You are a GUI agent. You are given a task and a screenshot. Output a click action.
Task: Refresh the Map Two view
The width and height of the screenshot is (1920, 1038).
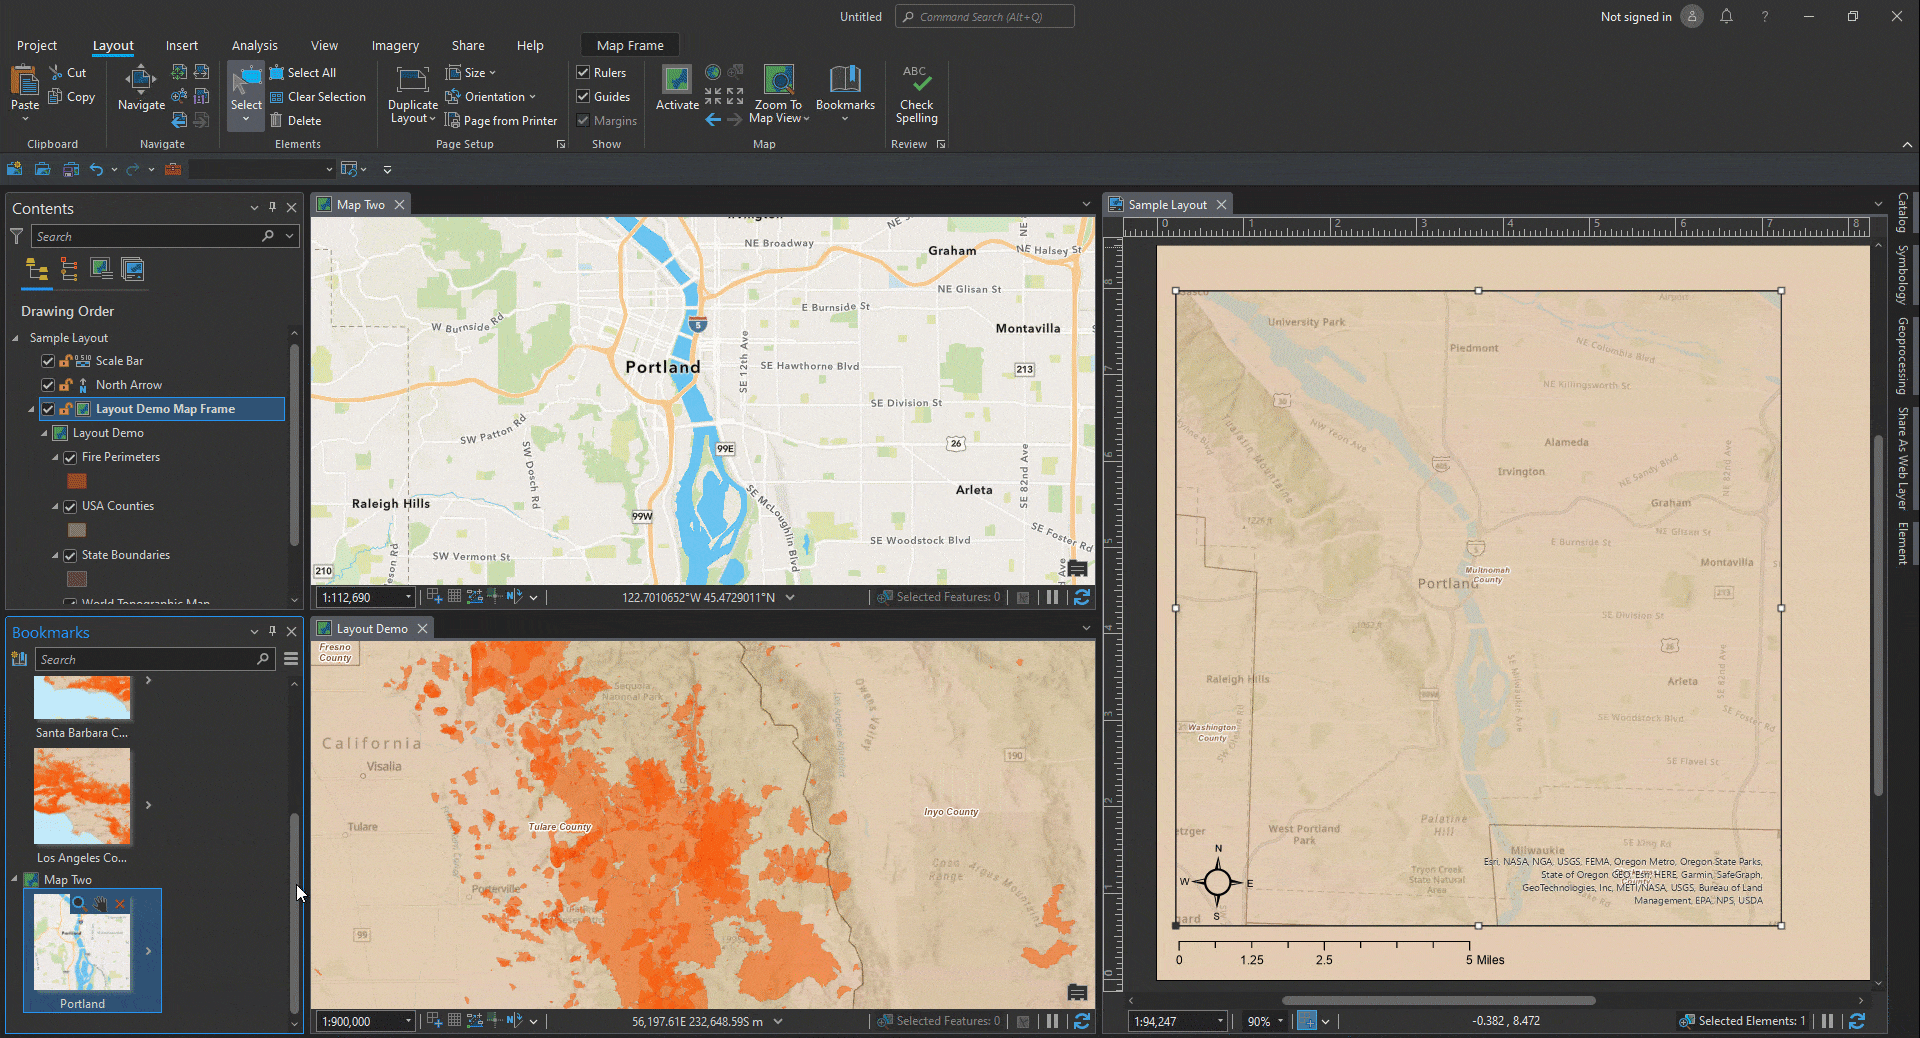(1081, 597)
